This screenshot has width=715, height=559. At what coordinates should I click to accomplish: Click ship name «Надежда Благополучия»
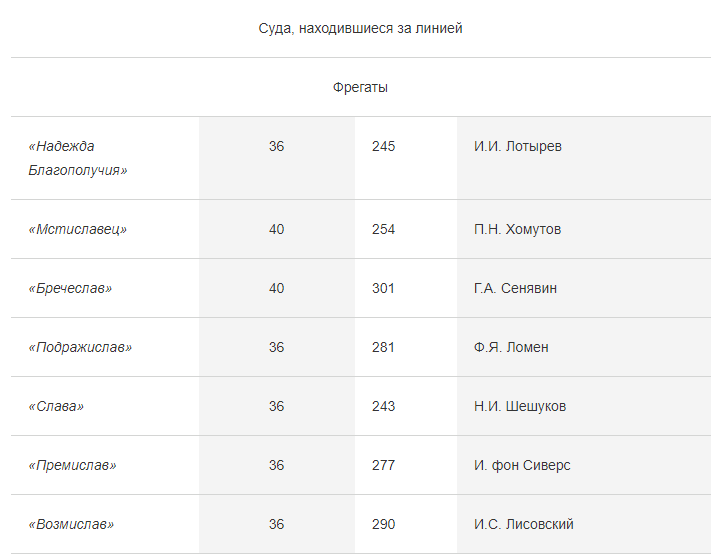tap(78, 158)
